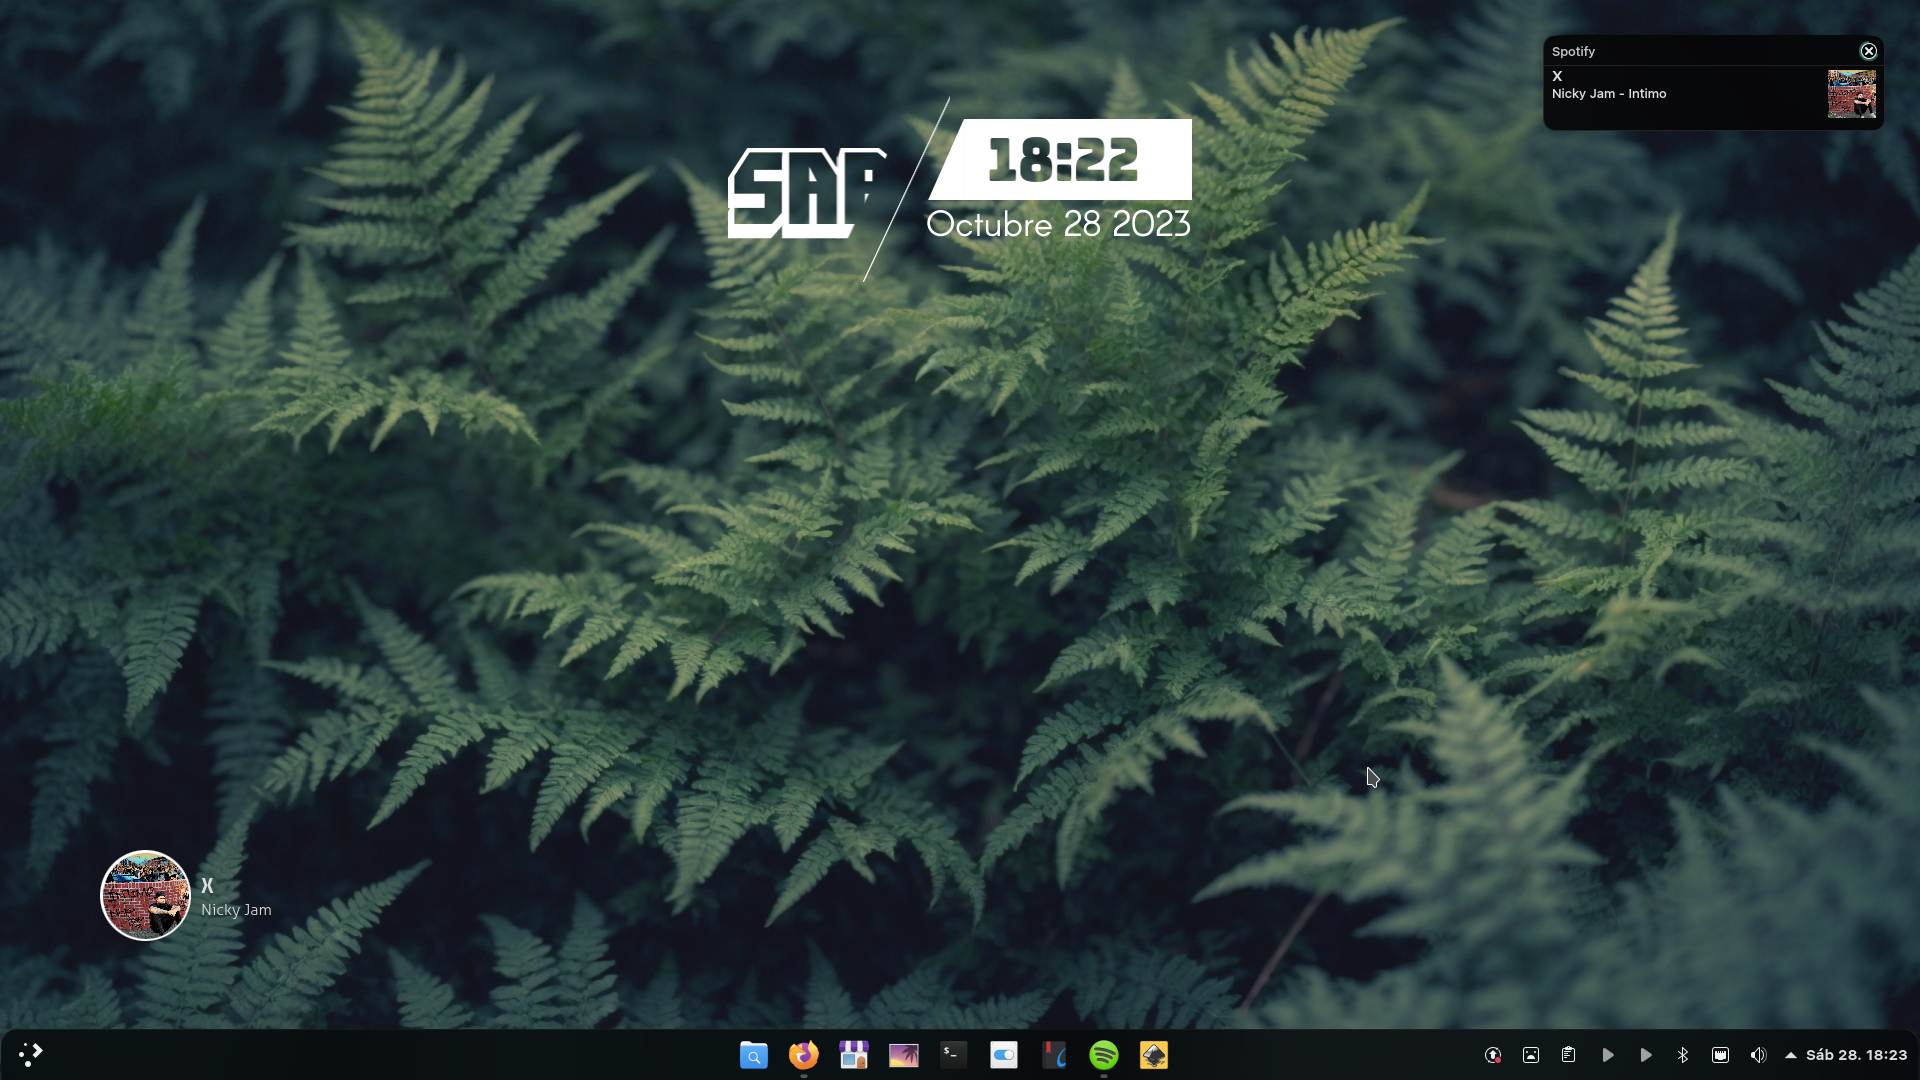Screen dimensions: 1920x1080
Task: Open the calendar from the panel clock
Action: (1857, 1055)
